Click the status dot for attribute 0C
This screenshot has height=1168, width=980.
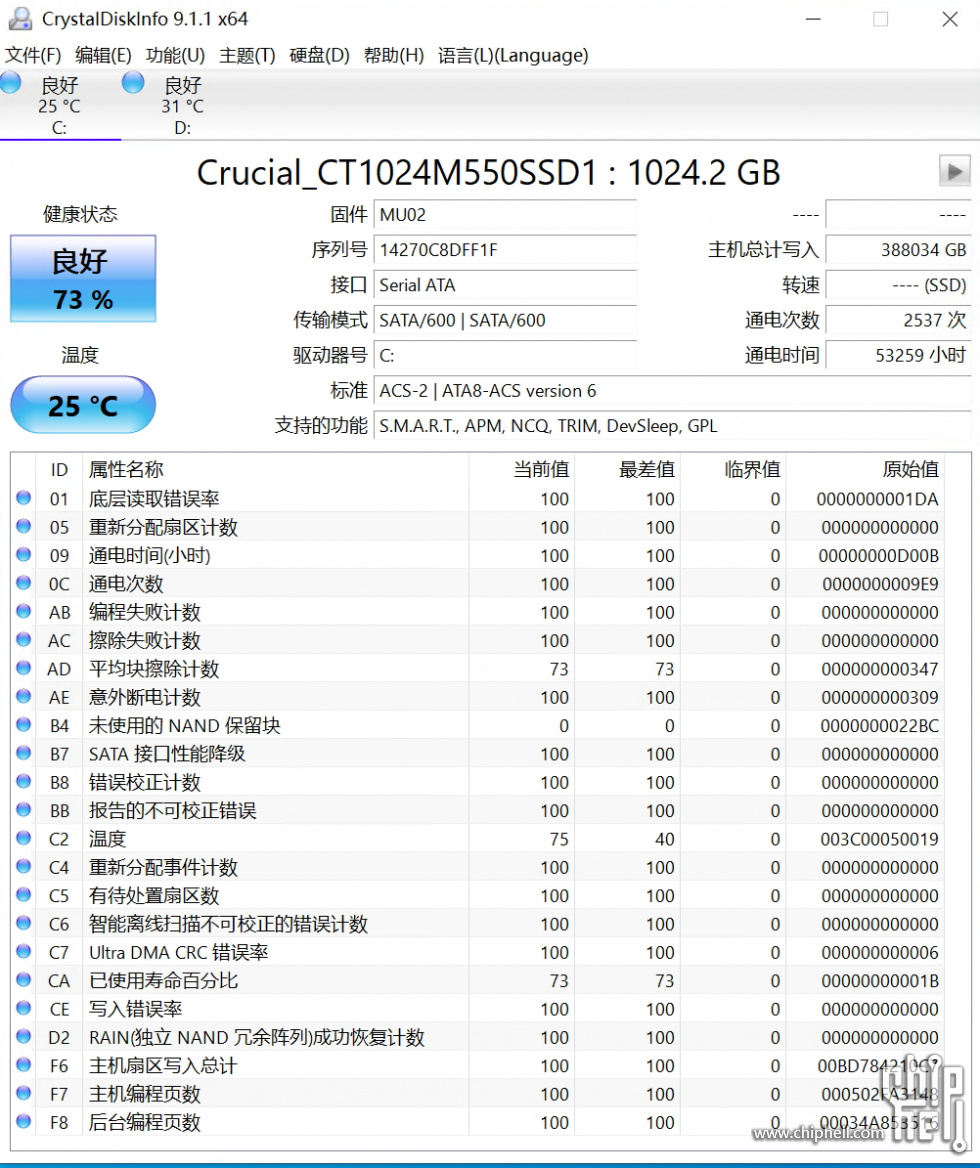click(24, 583)
